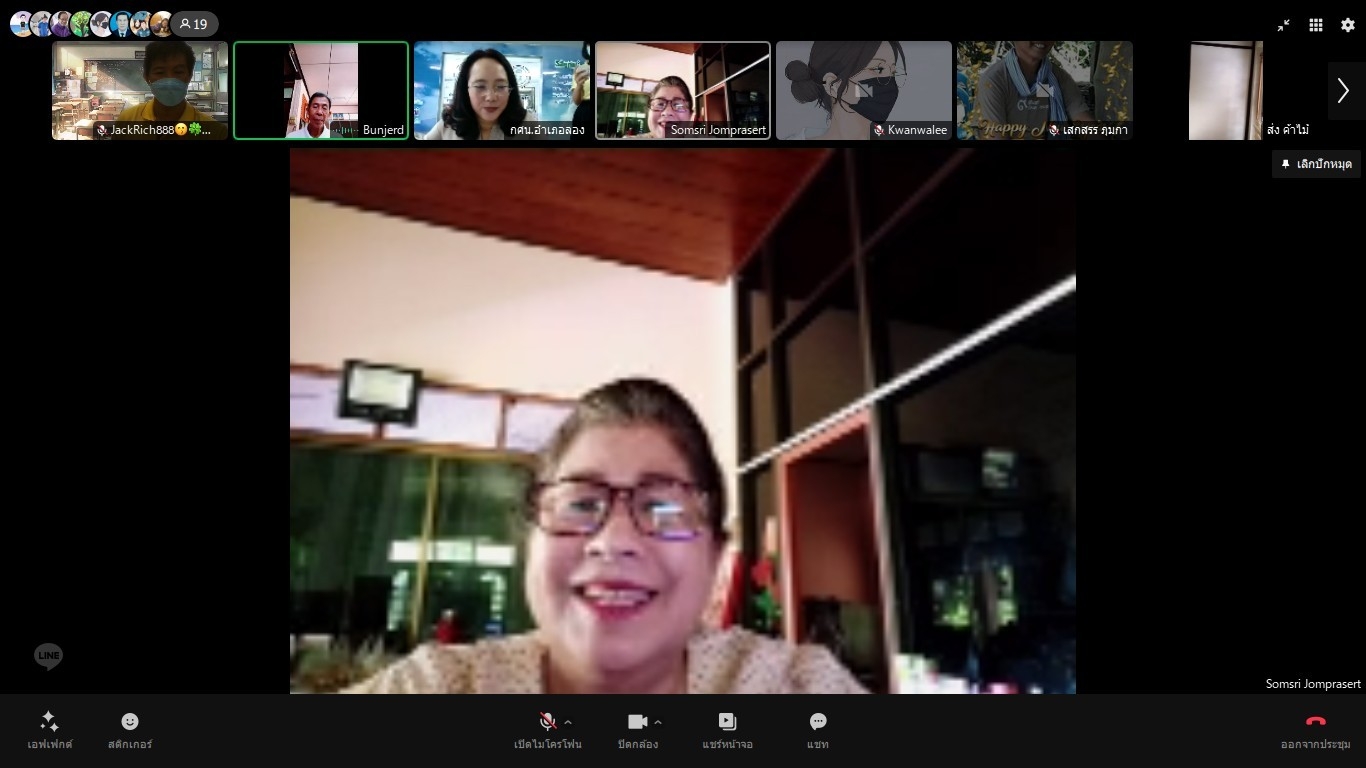The height and width of the screenshot is (768, 1366).
Task: Open settings gear icon
Action: tap(1347, 25)
